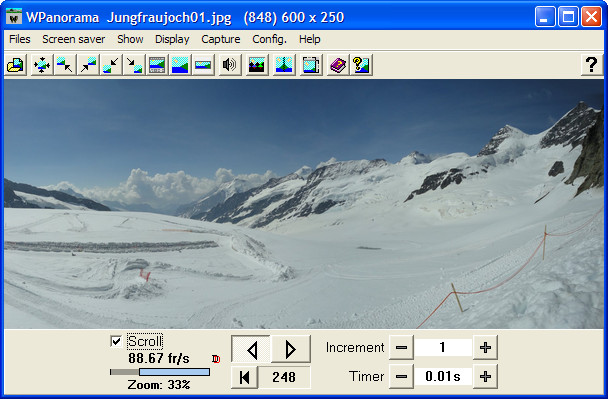The width and height of the screenshot is (608, 399).
Task: Click the capture frame picture icon
Action: (311, 65)
